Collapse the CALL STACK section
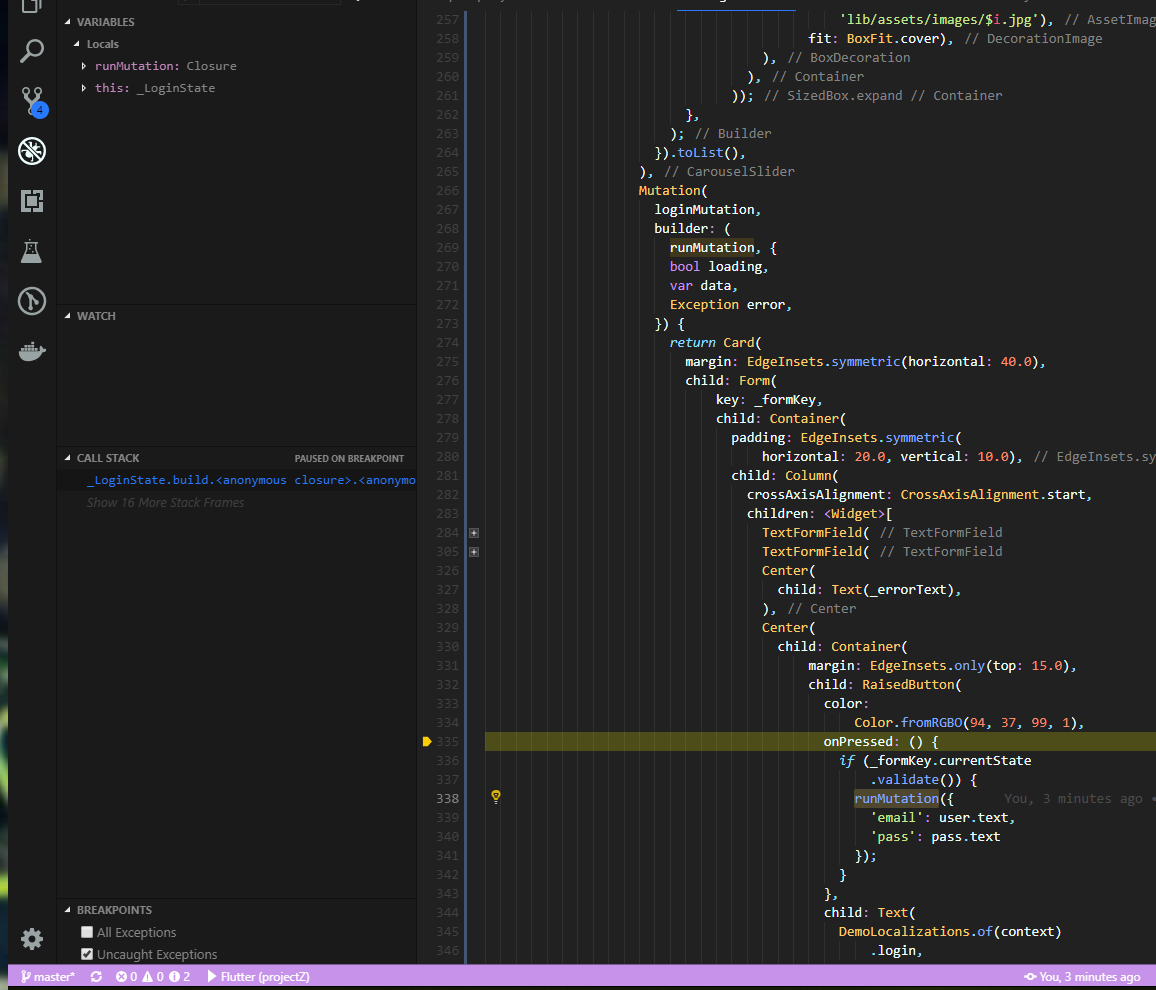Image resolution: width=1156 pixels, height=990 pixels. coord(68,458)
